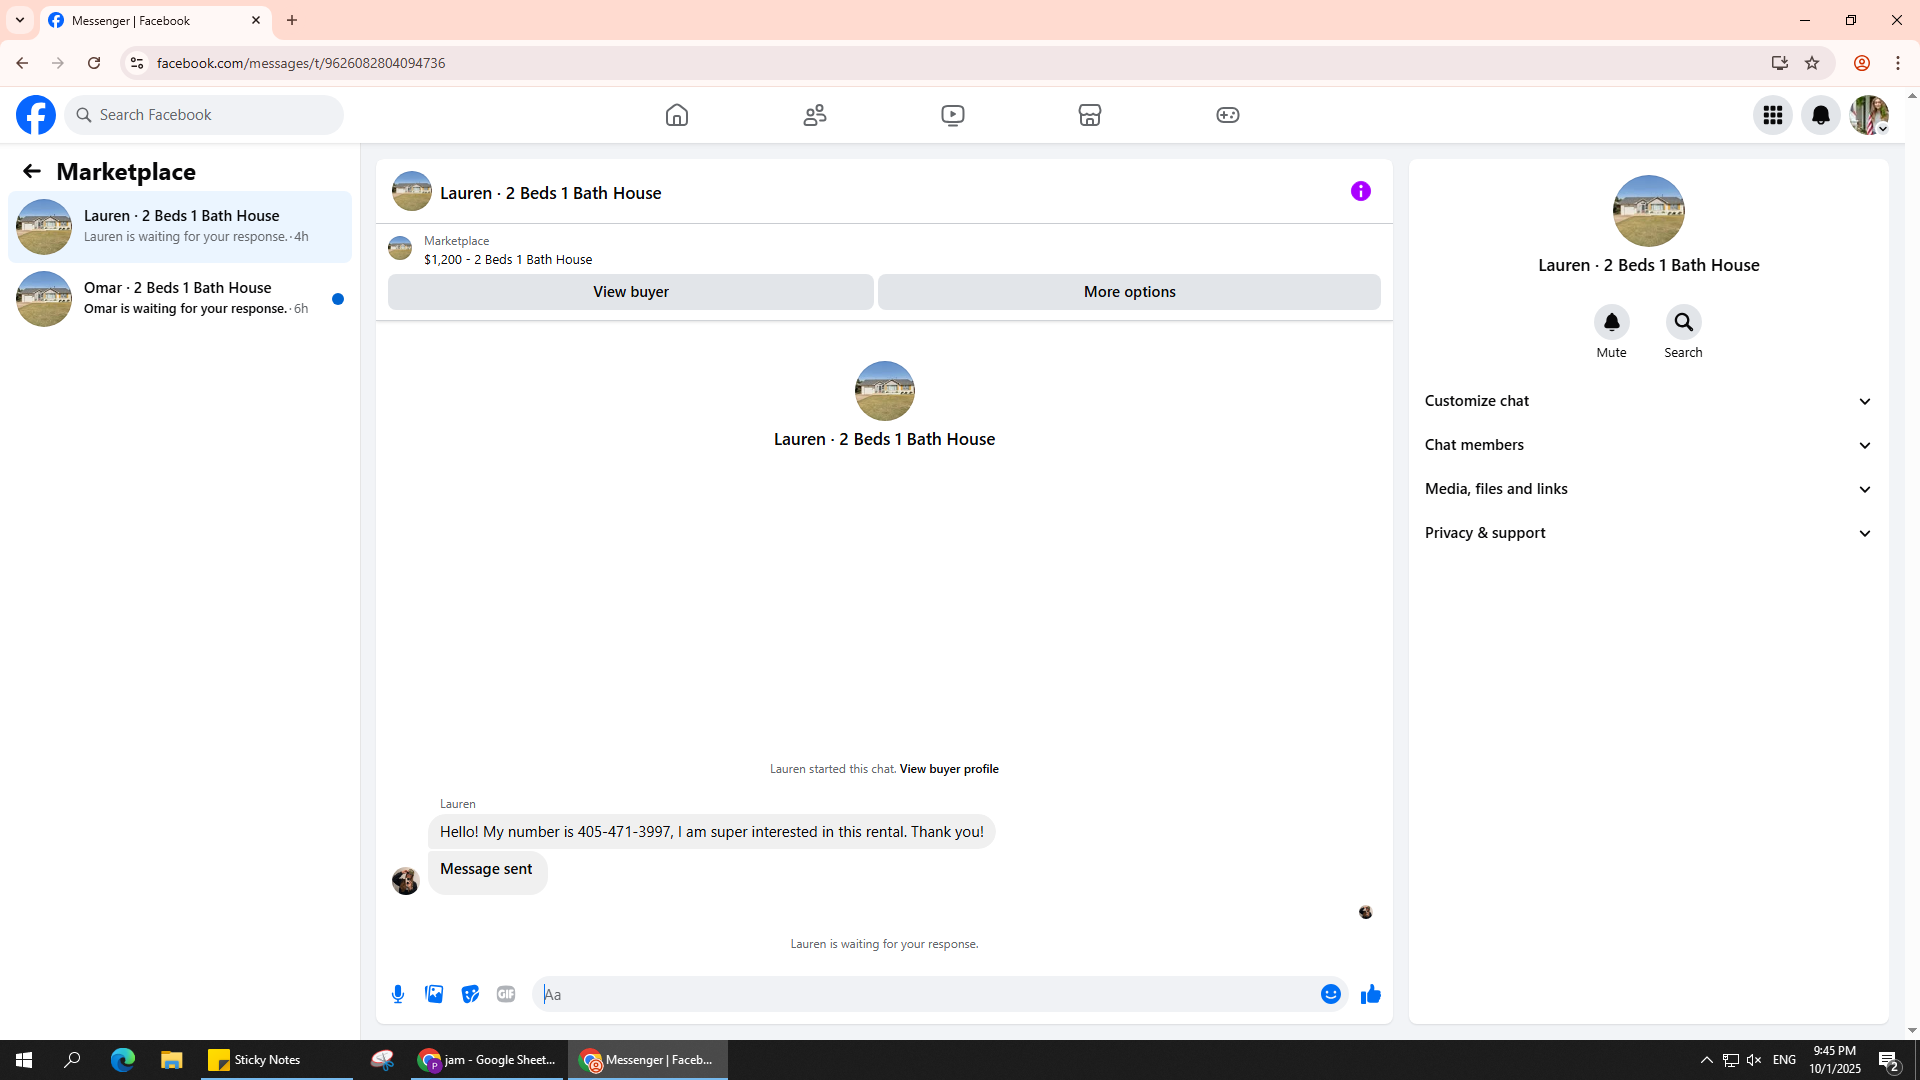Expand the Customize chat section
The height and width of the screenshot is (1080, 1920).
pos(1648,401)
